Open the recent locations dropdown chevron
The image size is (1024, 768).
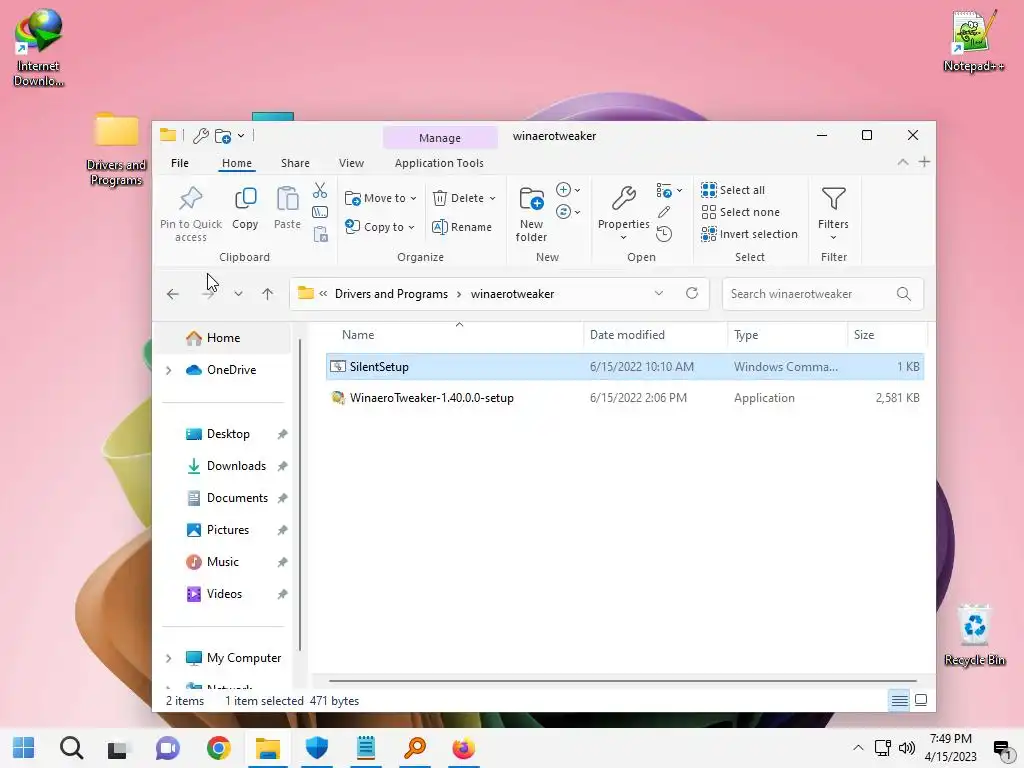click(238, 294)
